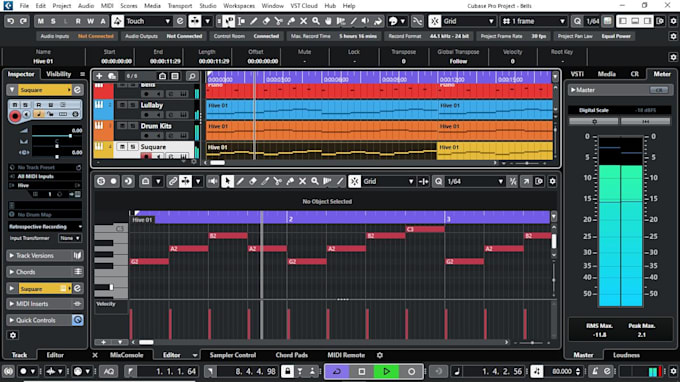Toggle global Solo S state button
The image size is (680, 382).
pyautogui.click(x=53, y=21)
